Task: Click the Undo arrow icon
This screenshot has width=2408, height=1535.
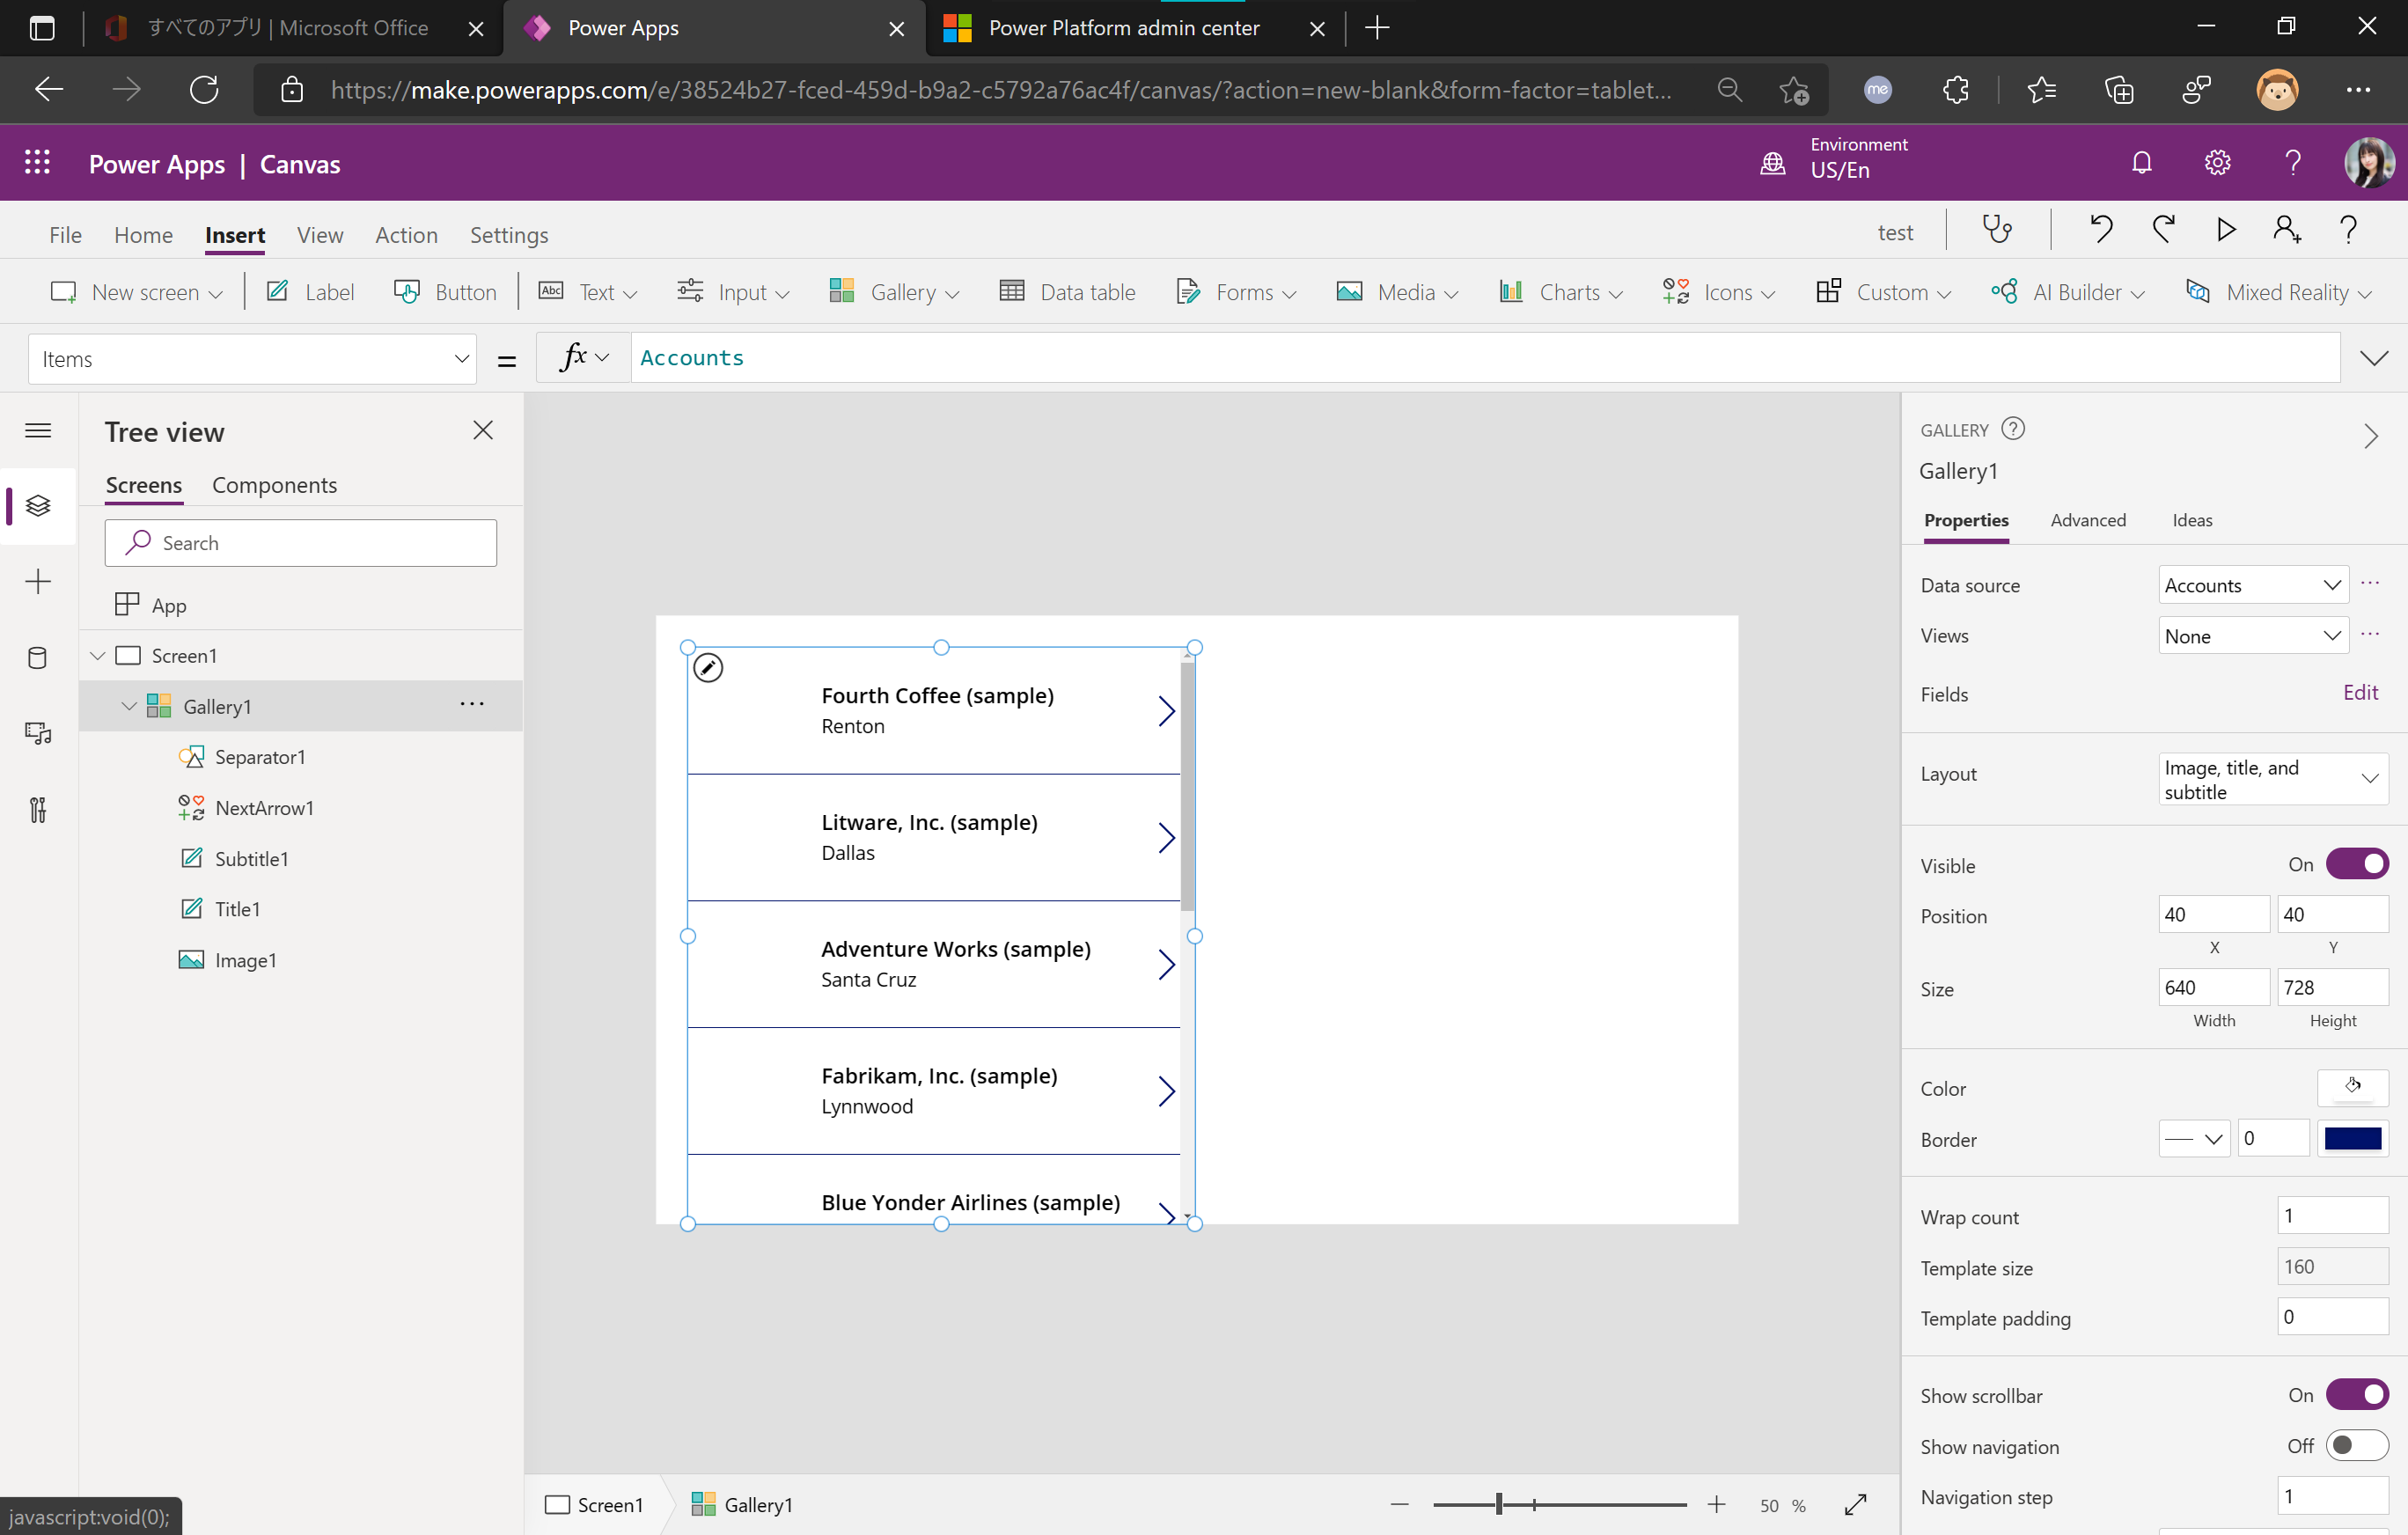Action: click(x=2100, y=231)
